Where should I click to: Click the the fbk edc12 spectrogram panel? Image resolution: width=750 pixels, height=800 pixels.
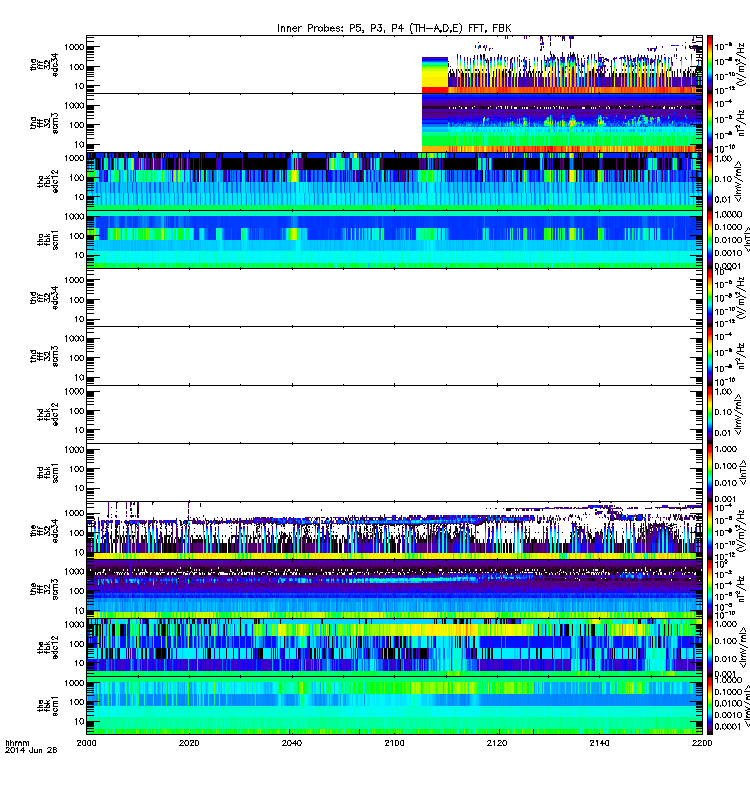pos(394,647)
